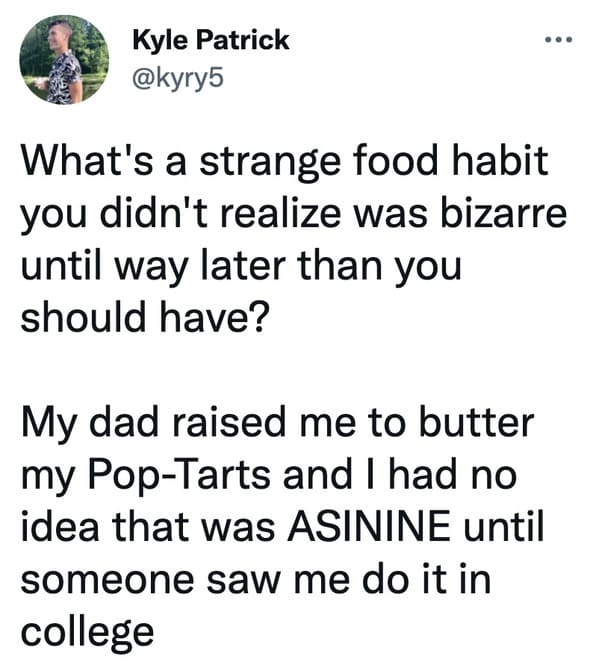Click the word bizarre in the question

point(504,212)
